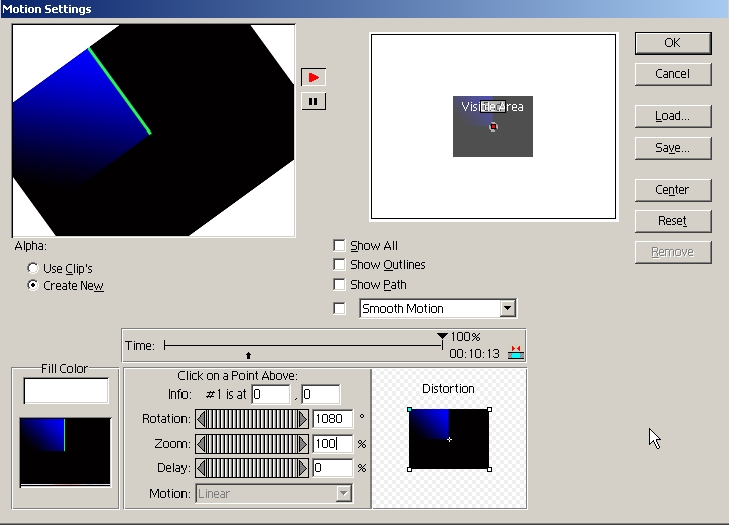This screenshot has width=729, height=525.
Task: Tick the checkbox beside Smooth Motion
Action: tap(339, 308)
